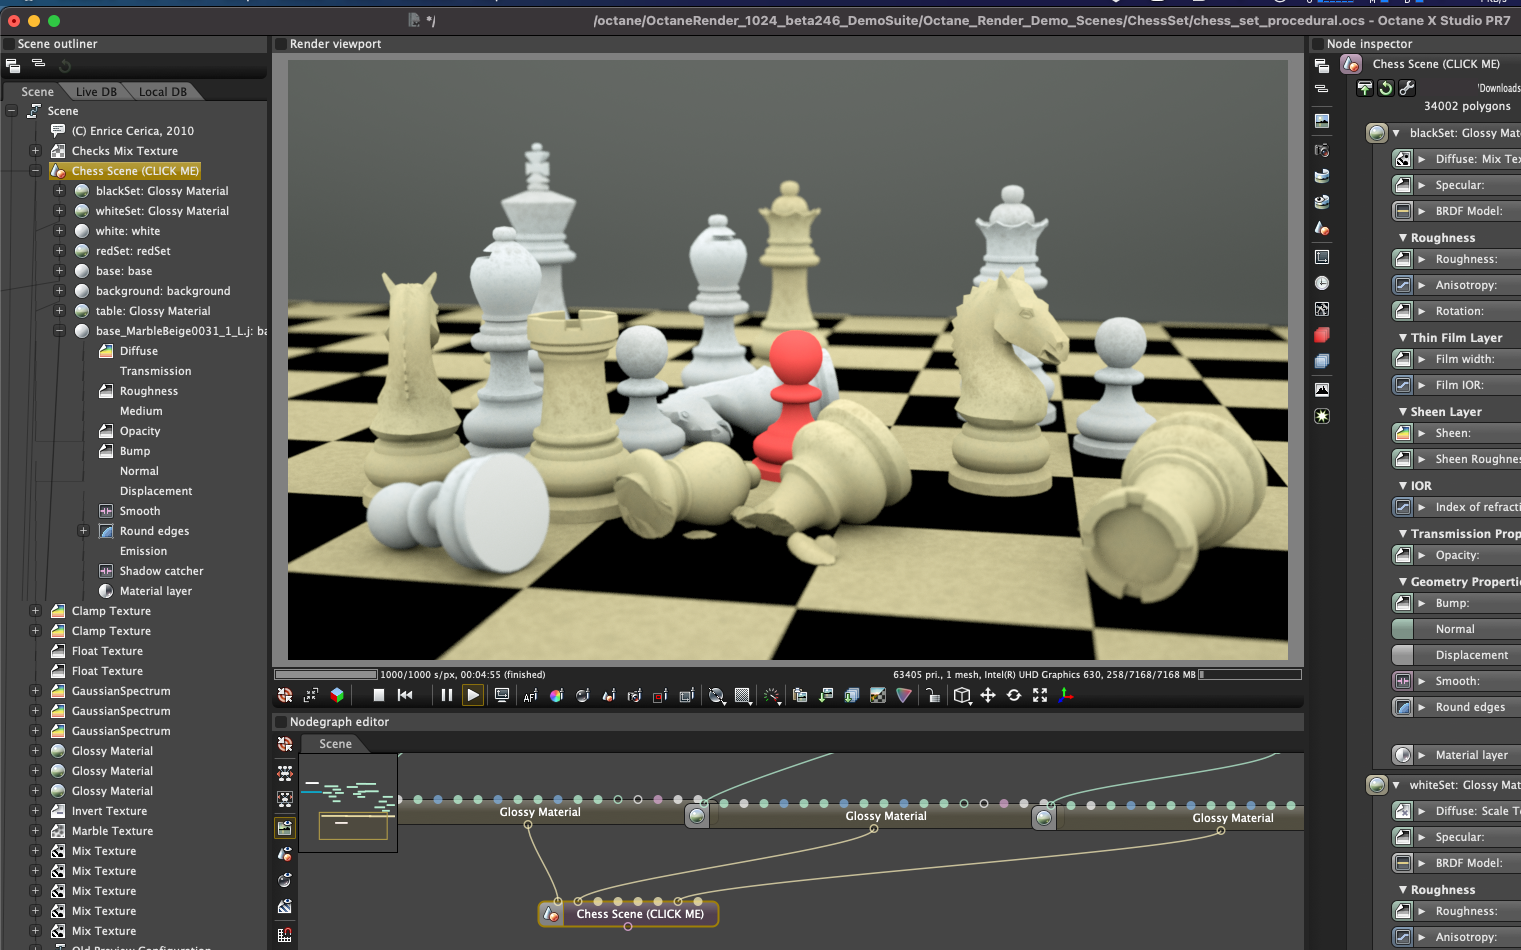
Task: Click the white balance picker color wheel icon
Action: (x=556, y=695)
